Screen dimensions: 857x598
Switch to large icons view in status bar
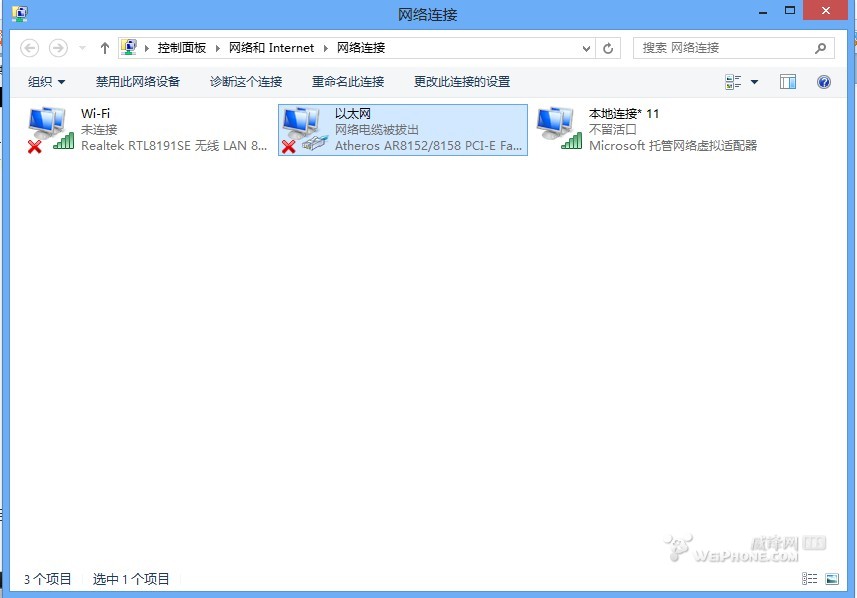click(x=832, y=579)
